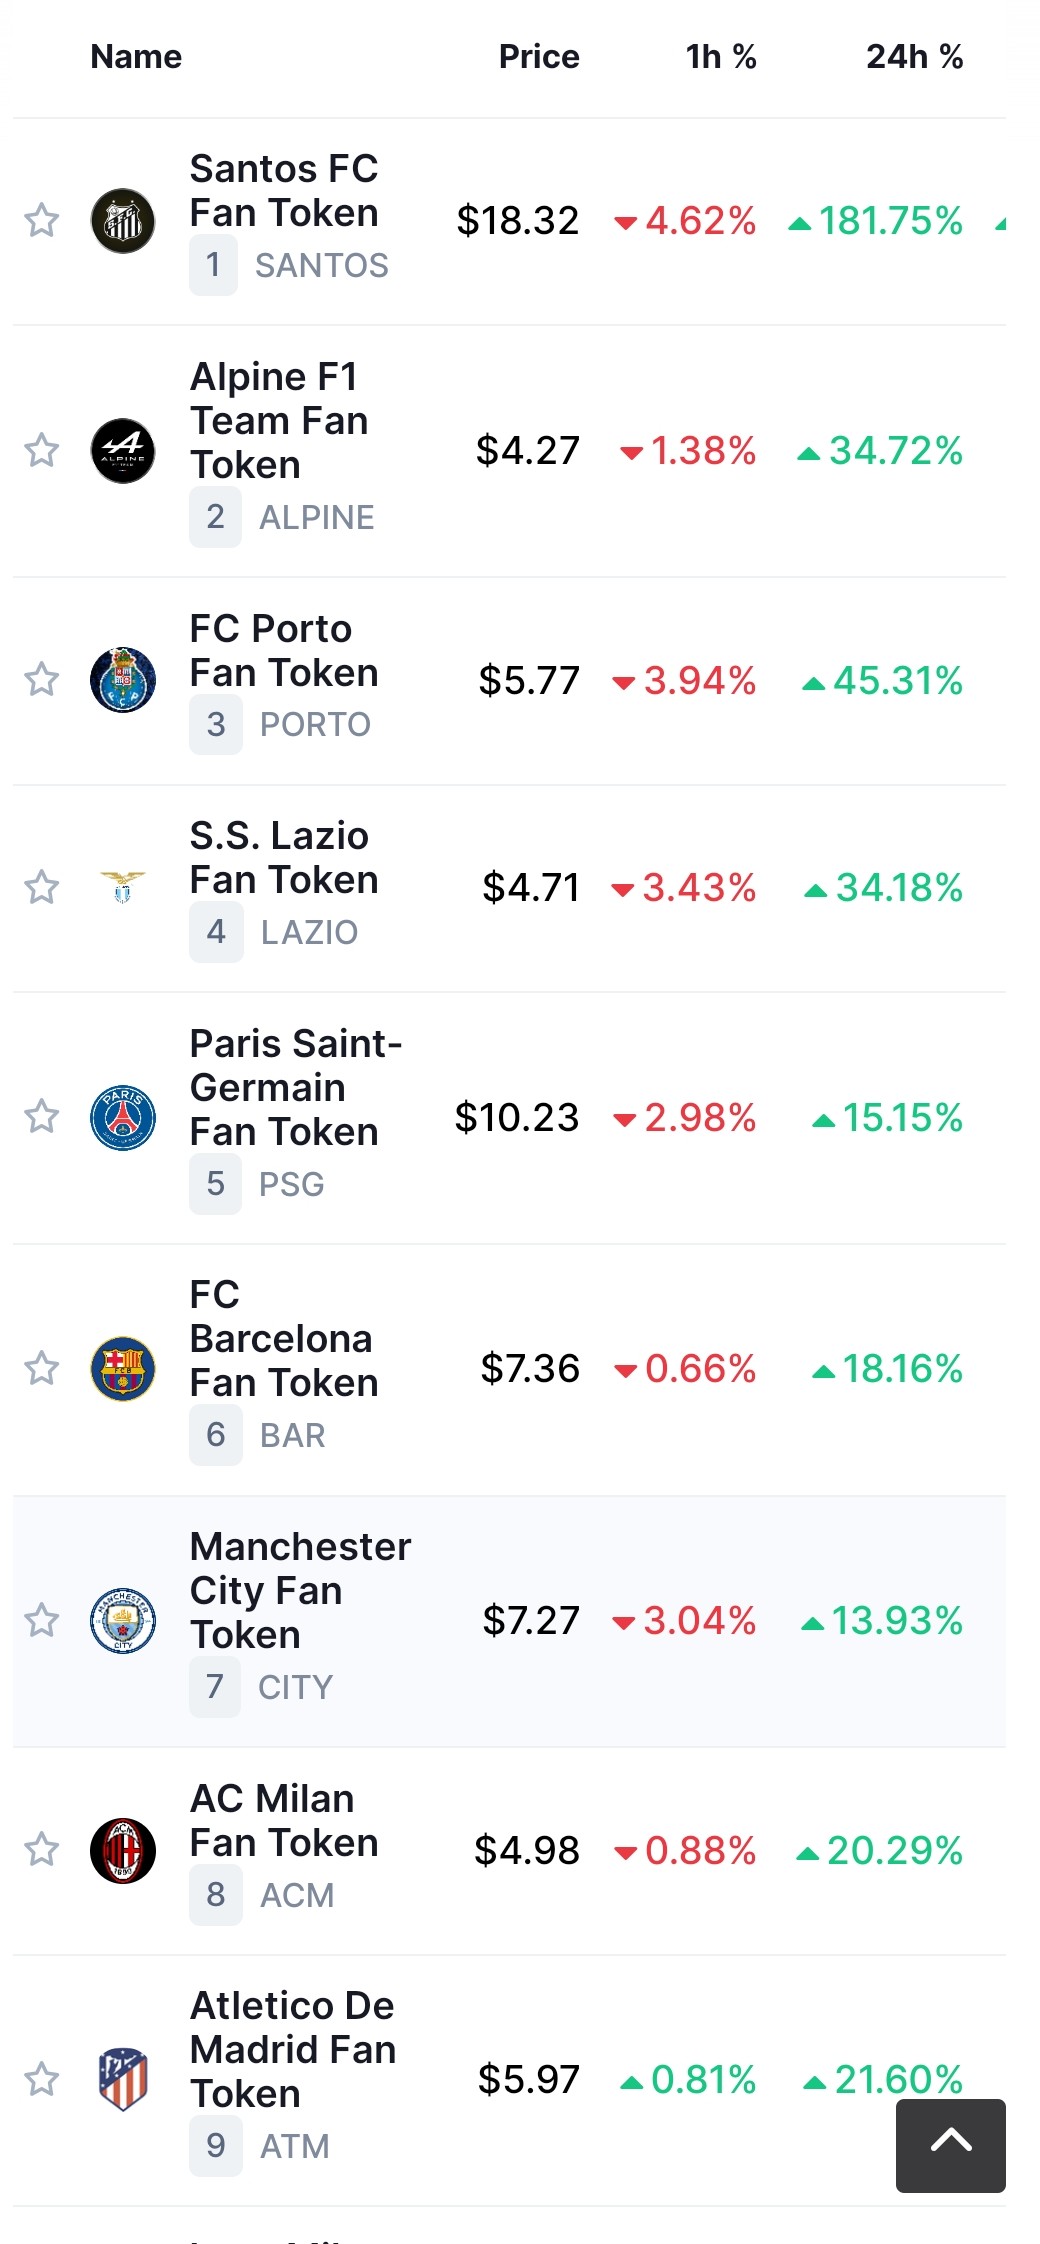Viewport: 1040px width, 2244px height.
Task: Tap the FC Barcelona crest icon
Action: click(123, 1369)
